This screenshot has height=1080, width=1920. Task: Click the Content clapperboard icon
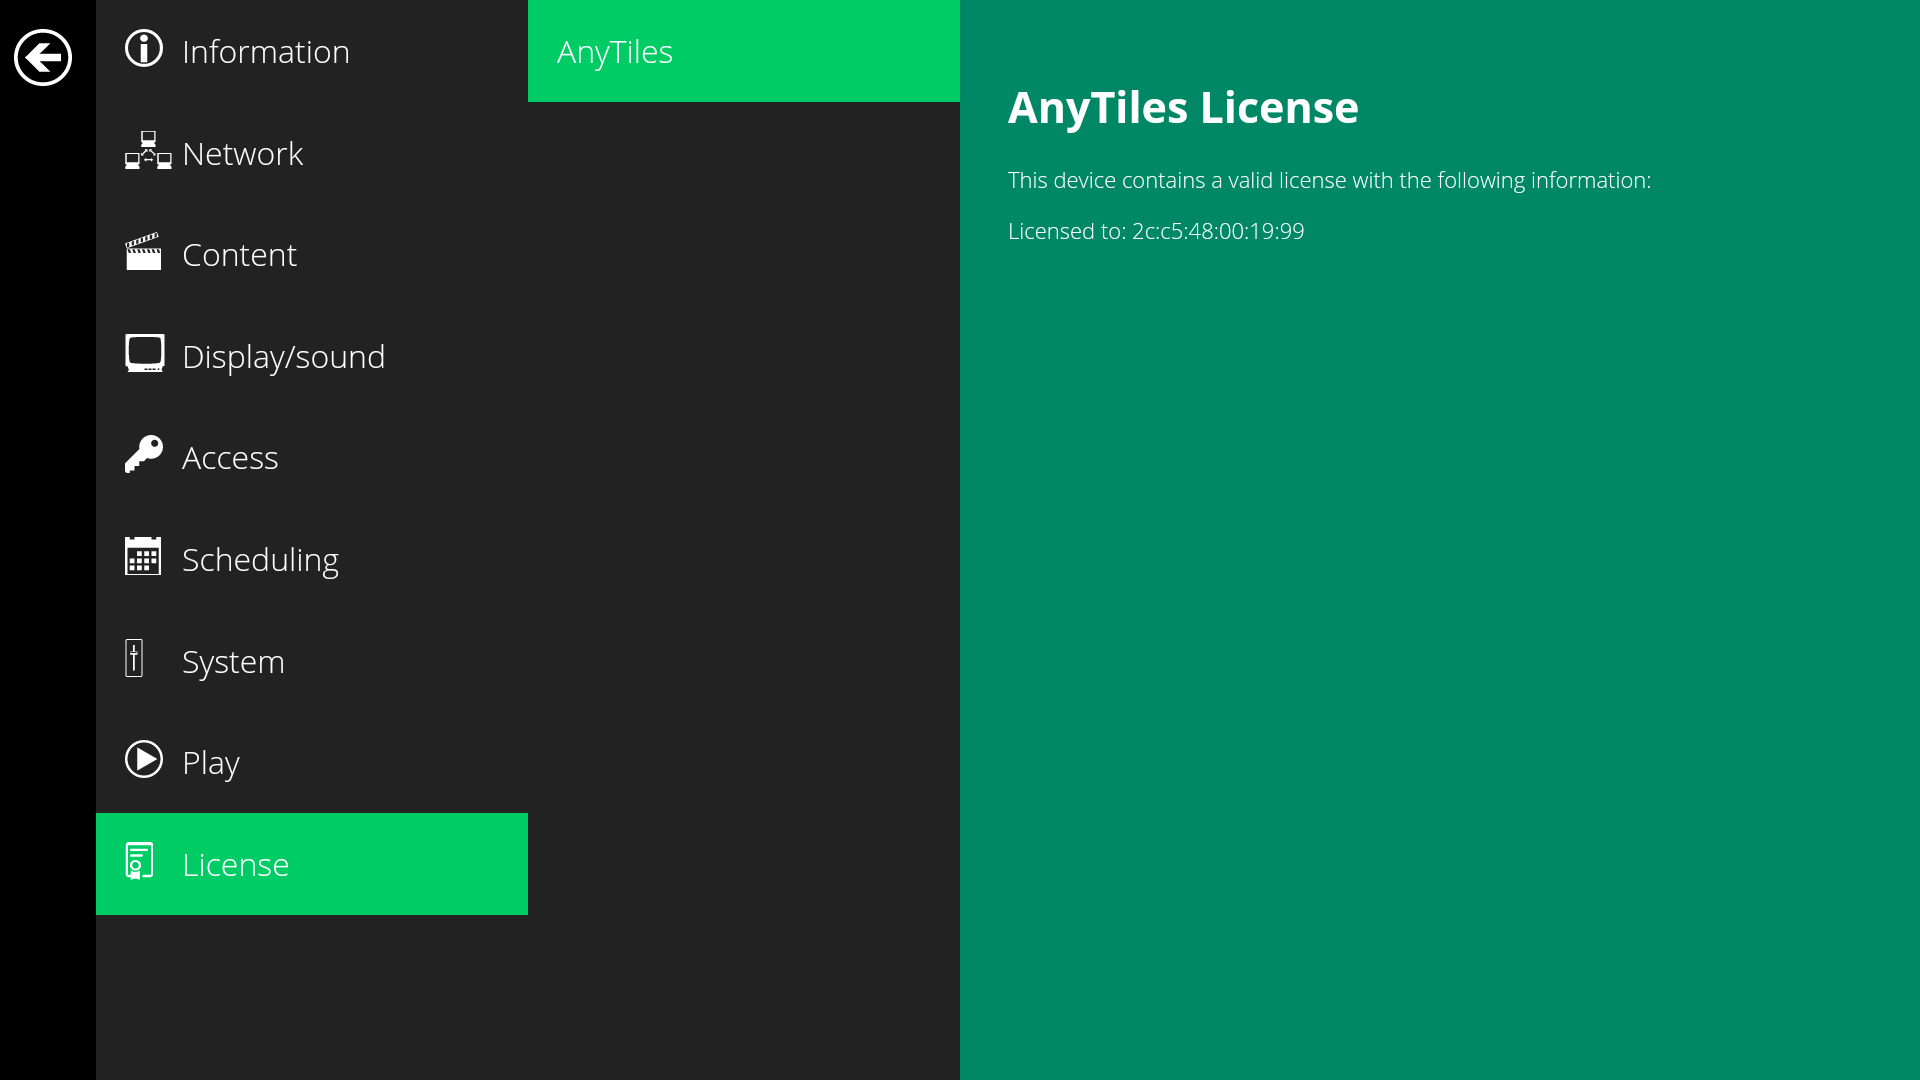[143, 252]
